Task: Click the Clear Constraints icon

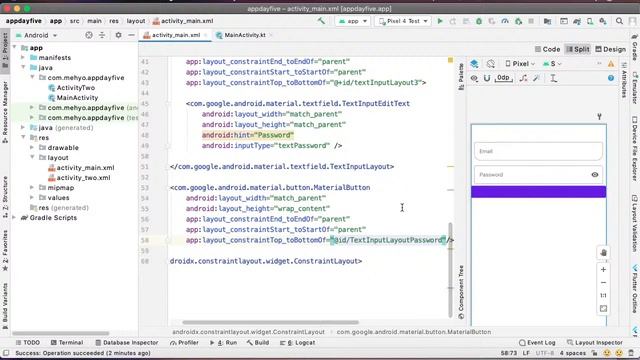Action: (523, 78)
